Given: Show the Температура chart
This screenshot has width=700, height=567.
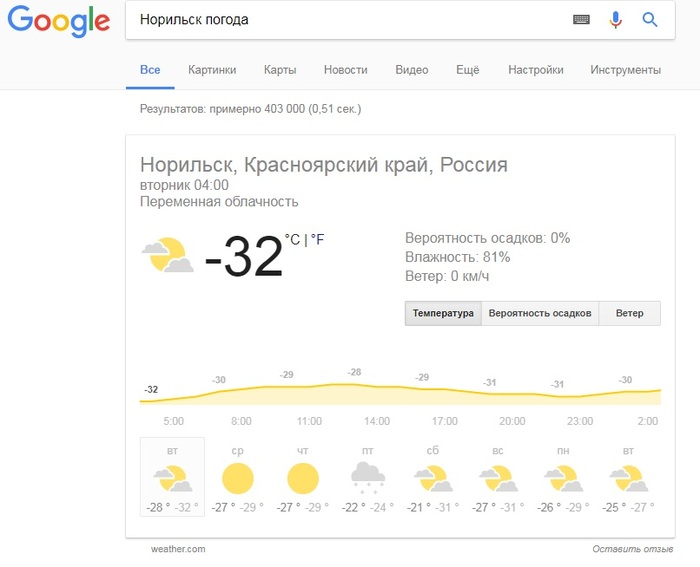Looking at the screenshot, I should pyautogui.click(x=443, y=313).
